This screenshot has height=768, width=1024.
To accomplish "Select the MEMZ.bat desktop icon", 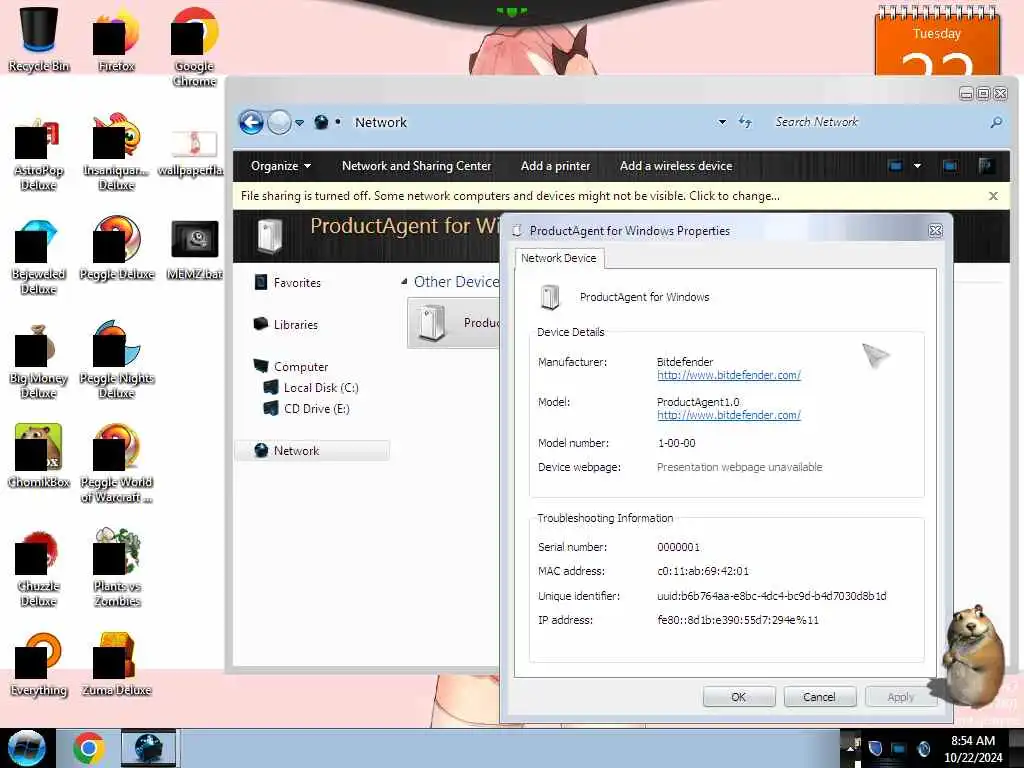I will click(194, 250).
